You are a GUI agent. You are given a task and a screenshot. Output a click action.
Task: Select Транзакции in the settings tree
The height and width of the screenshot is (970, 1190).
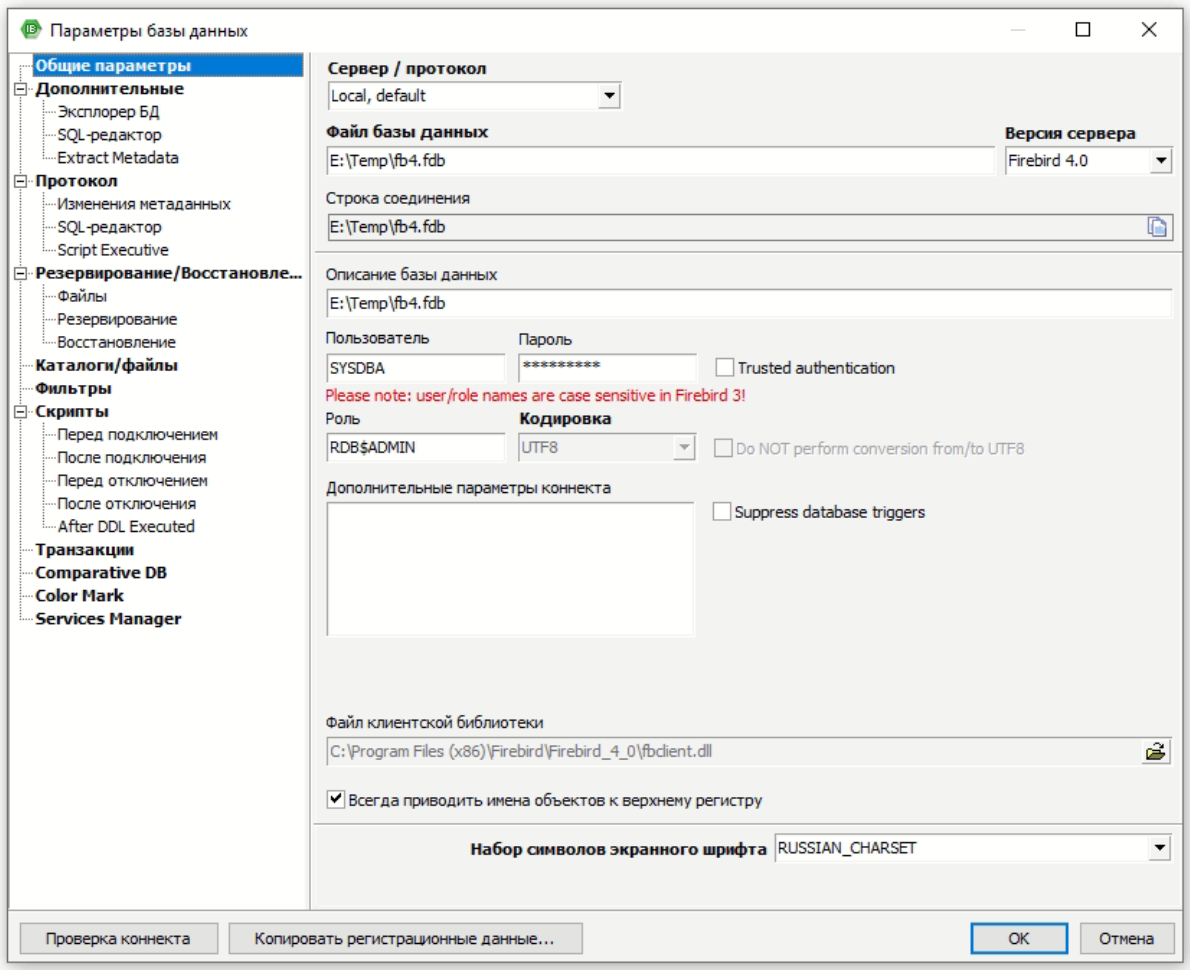click(x=85, y=550)
